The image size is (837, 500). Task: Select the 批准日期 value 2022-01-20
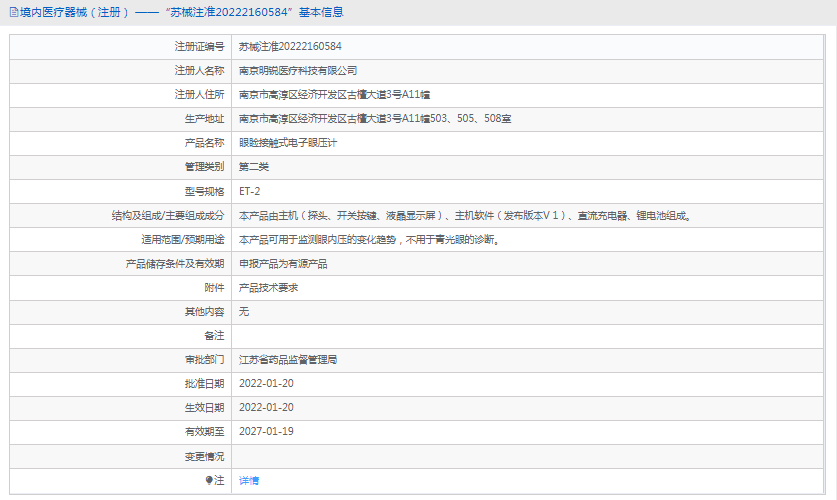(x=266, y=384)
